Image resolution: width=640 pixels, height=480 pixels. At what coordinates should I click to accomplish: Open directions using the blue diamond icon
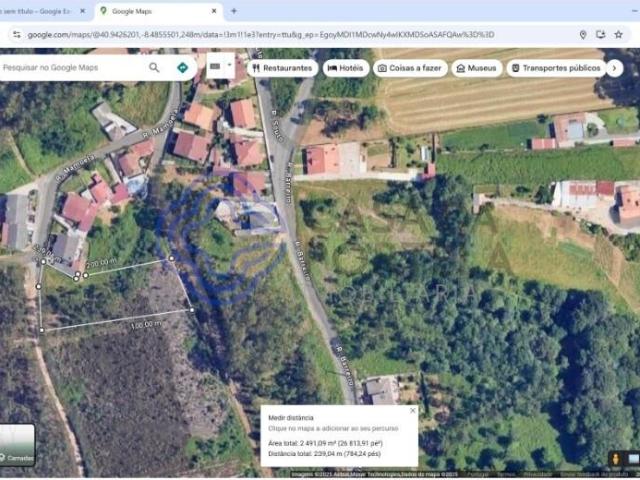click(x=182, y=67)
